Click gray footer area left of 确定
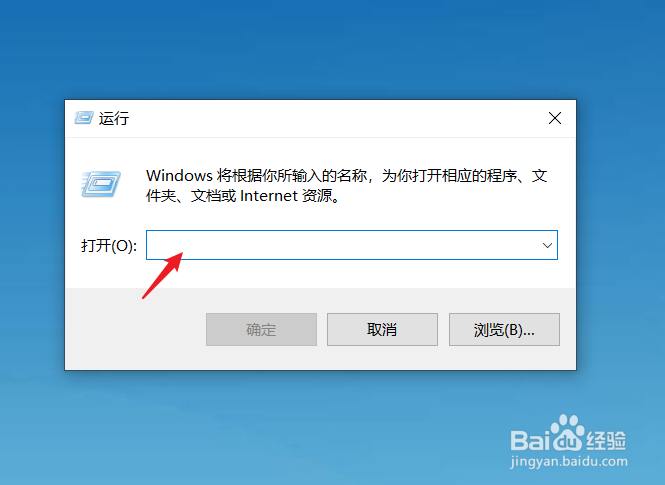Image resolution: width=665 pixels, height=485 pixels. coord(135,329)
